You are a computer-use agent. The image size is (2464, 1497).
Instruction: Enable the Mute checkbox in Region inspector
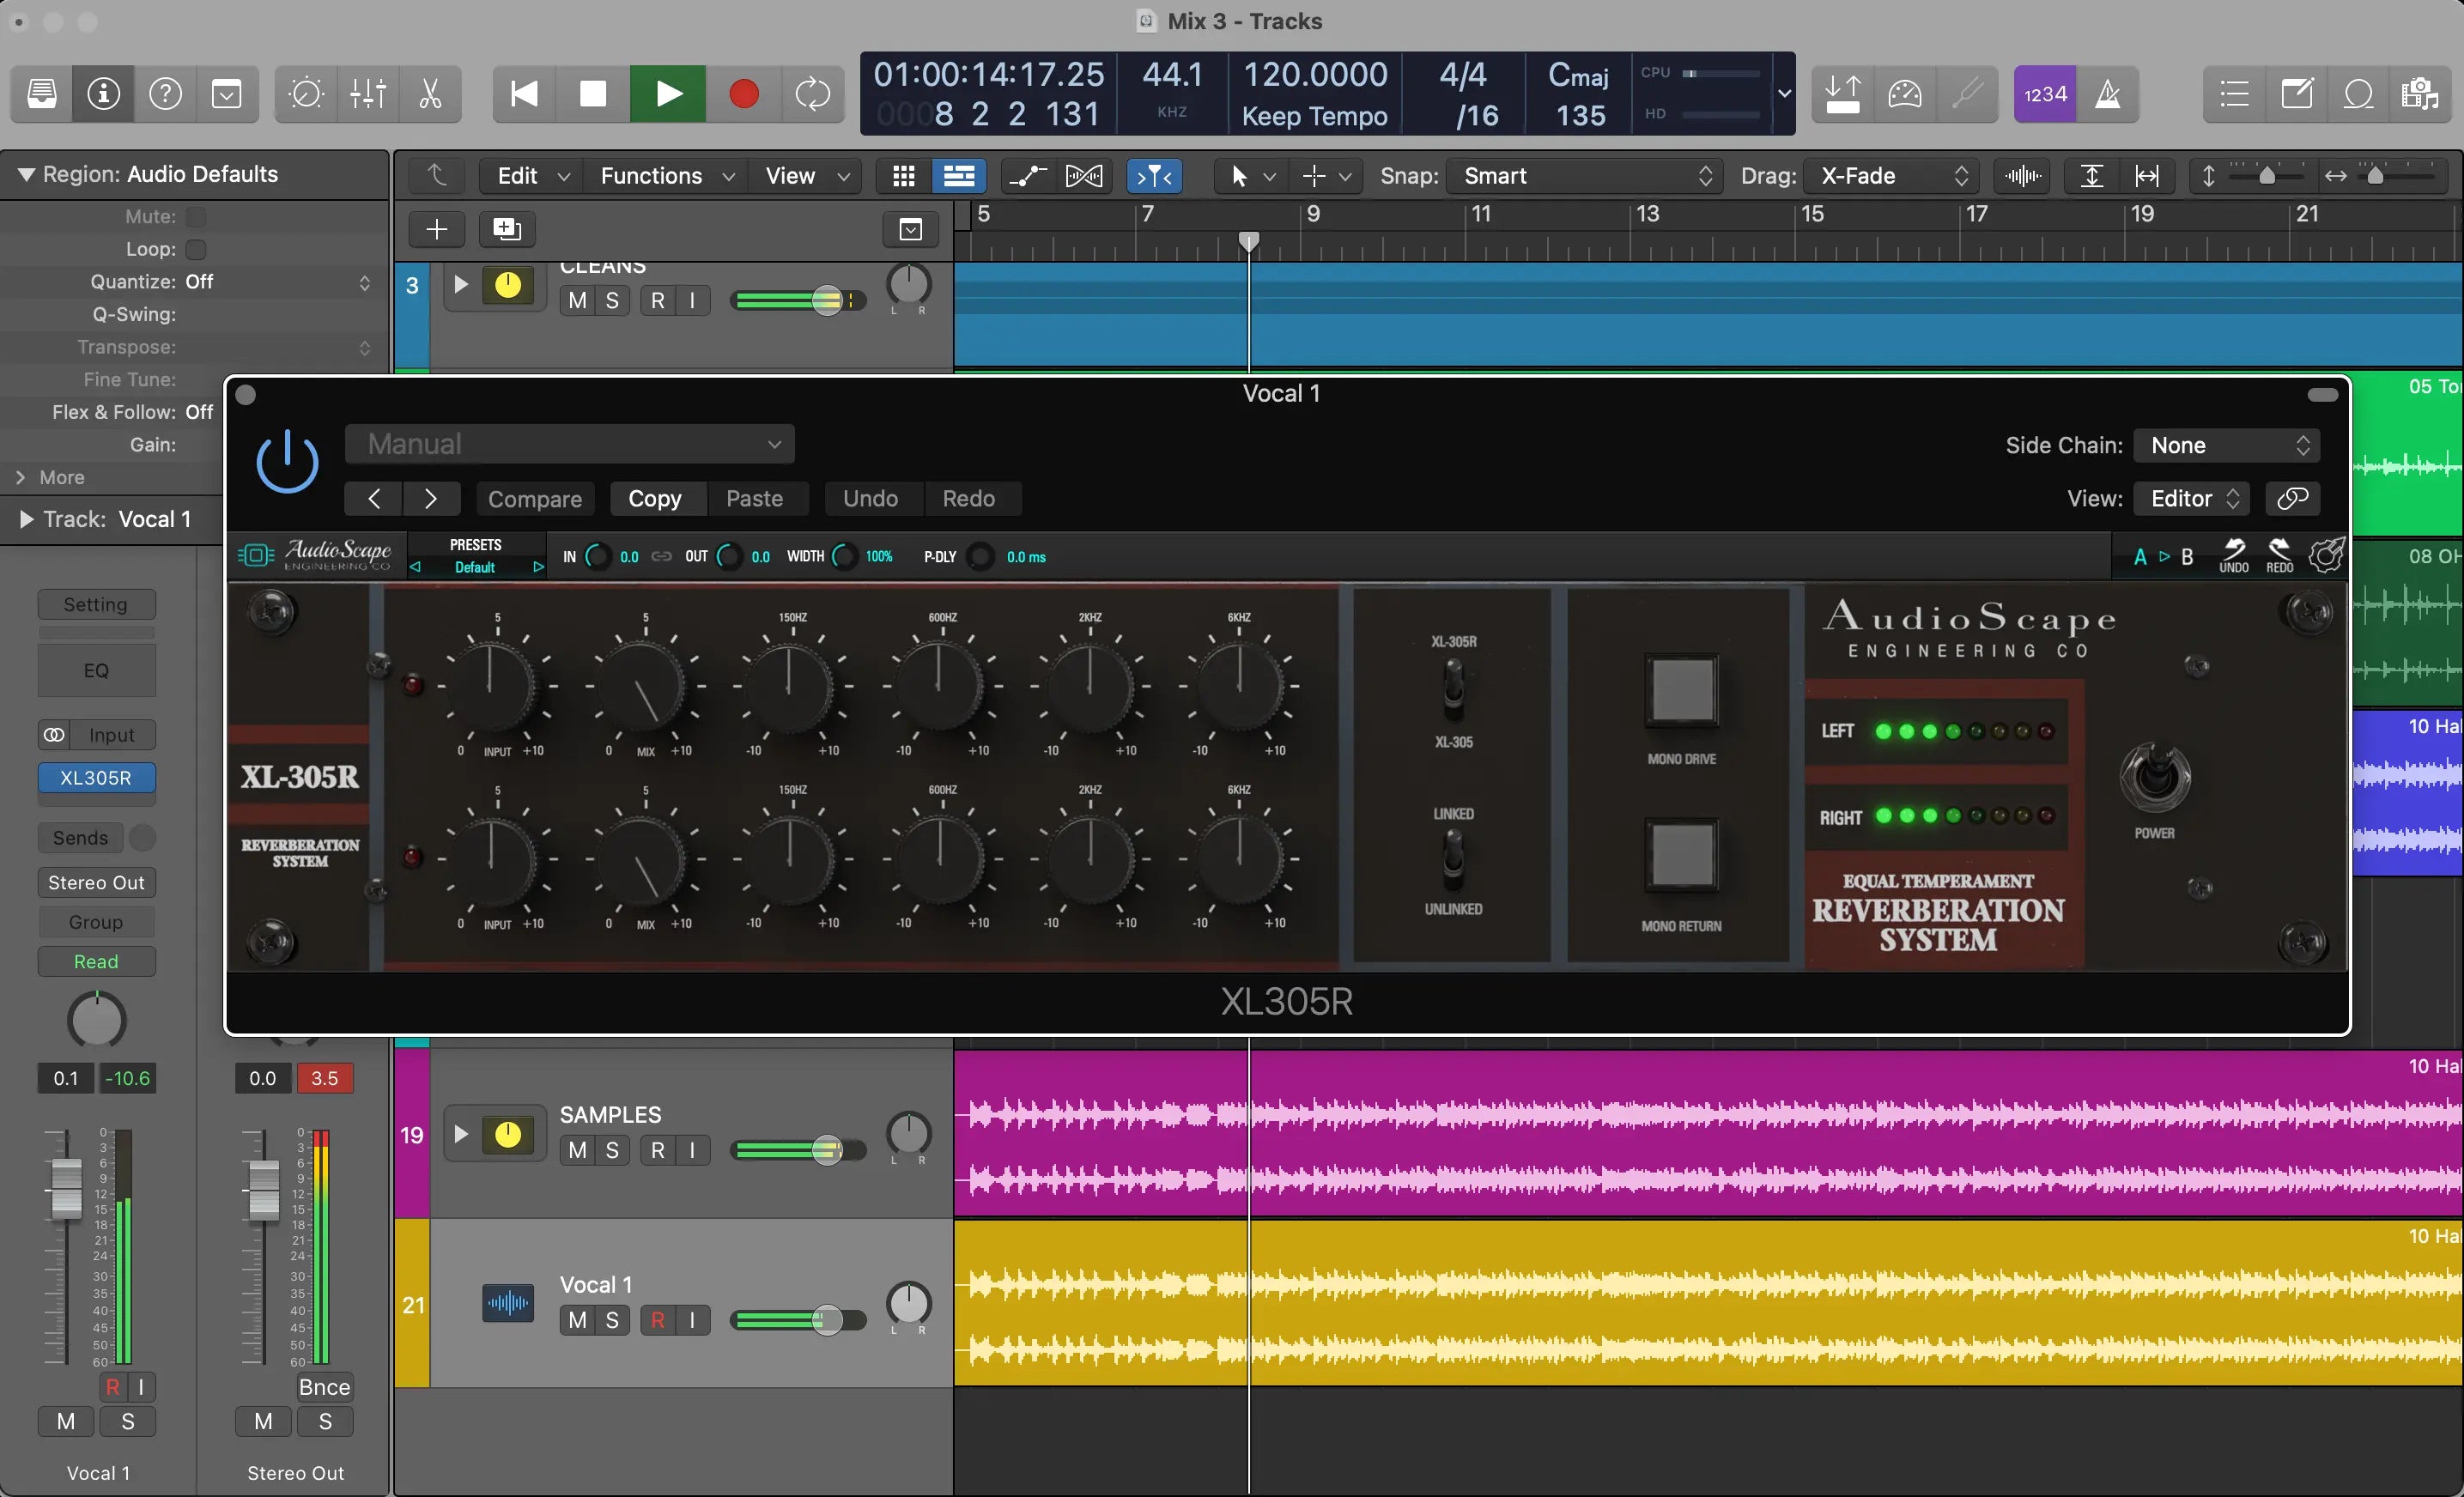197,217
